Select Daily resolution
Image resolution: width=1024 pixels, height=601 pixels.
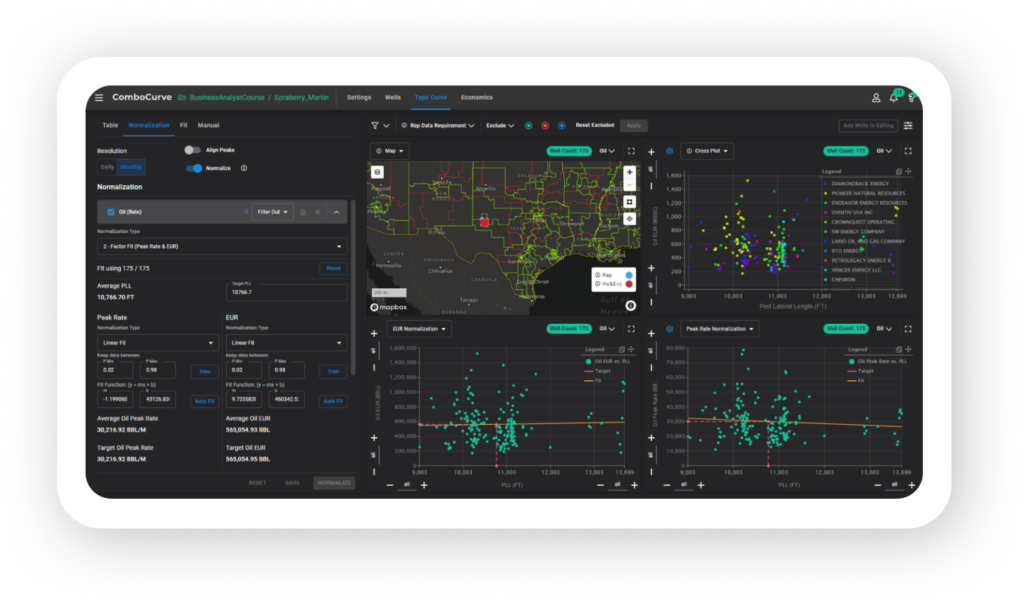click(107, 167)
